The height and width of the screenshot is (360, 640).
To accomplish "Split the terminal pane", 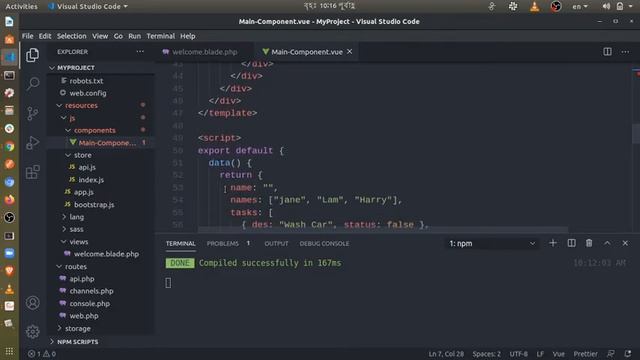I will click(571, 243).
